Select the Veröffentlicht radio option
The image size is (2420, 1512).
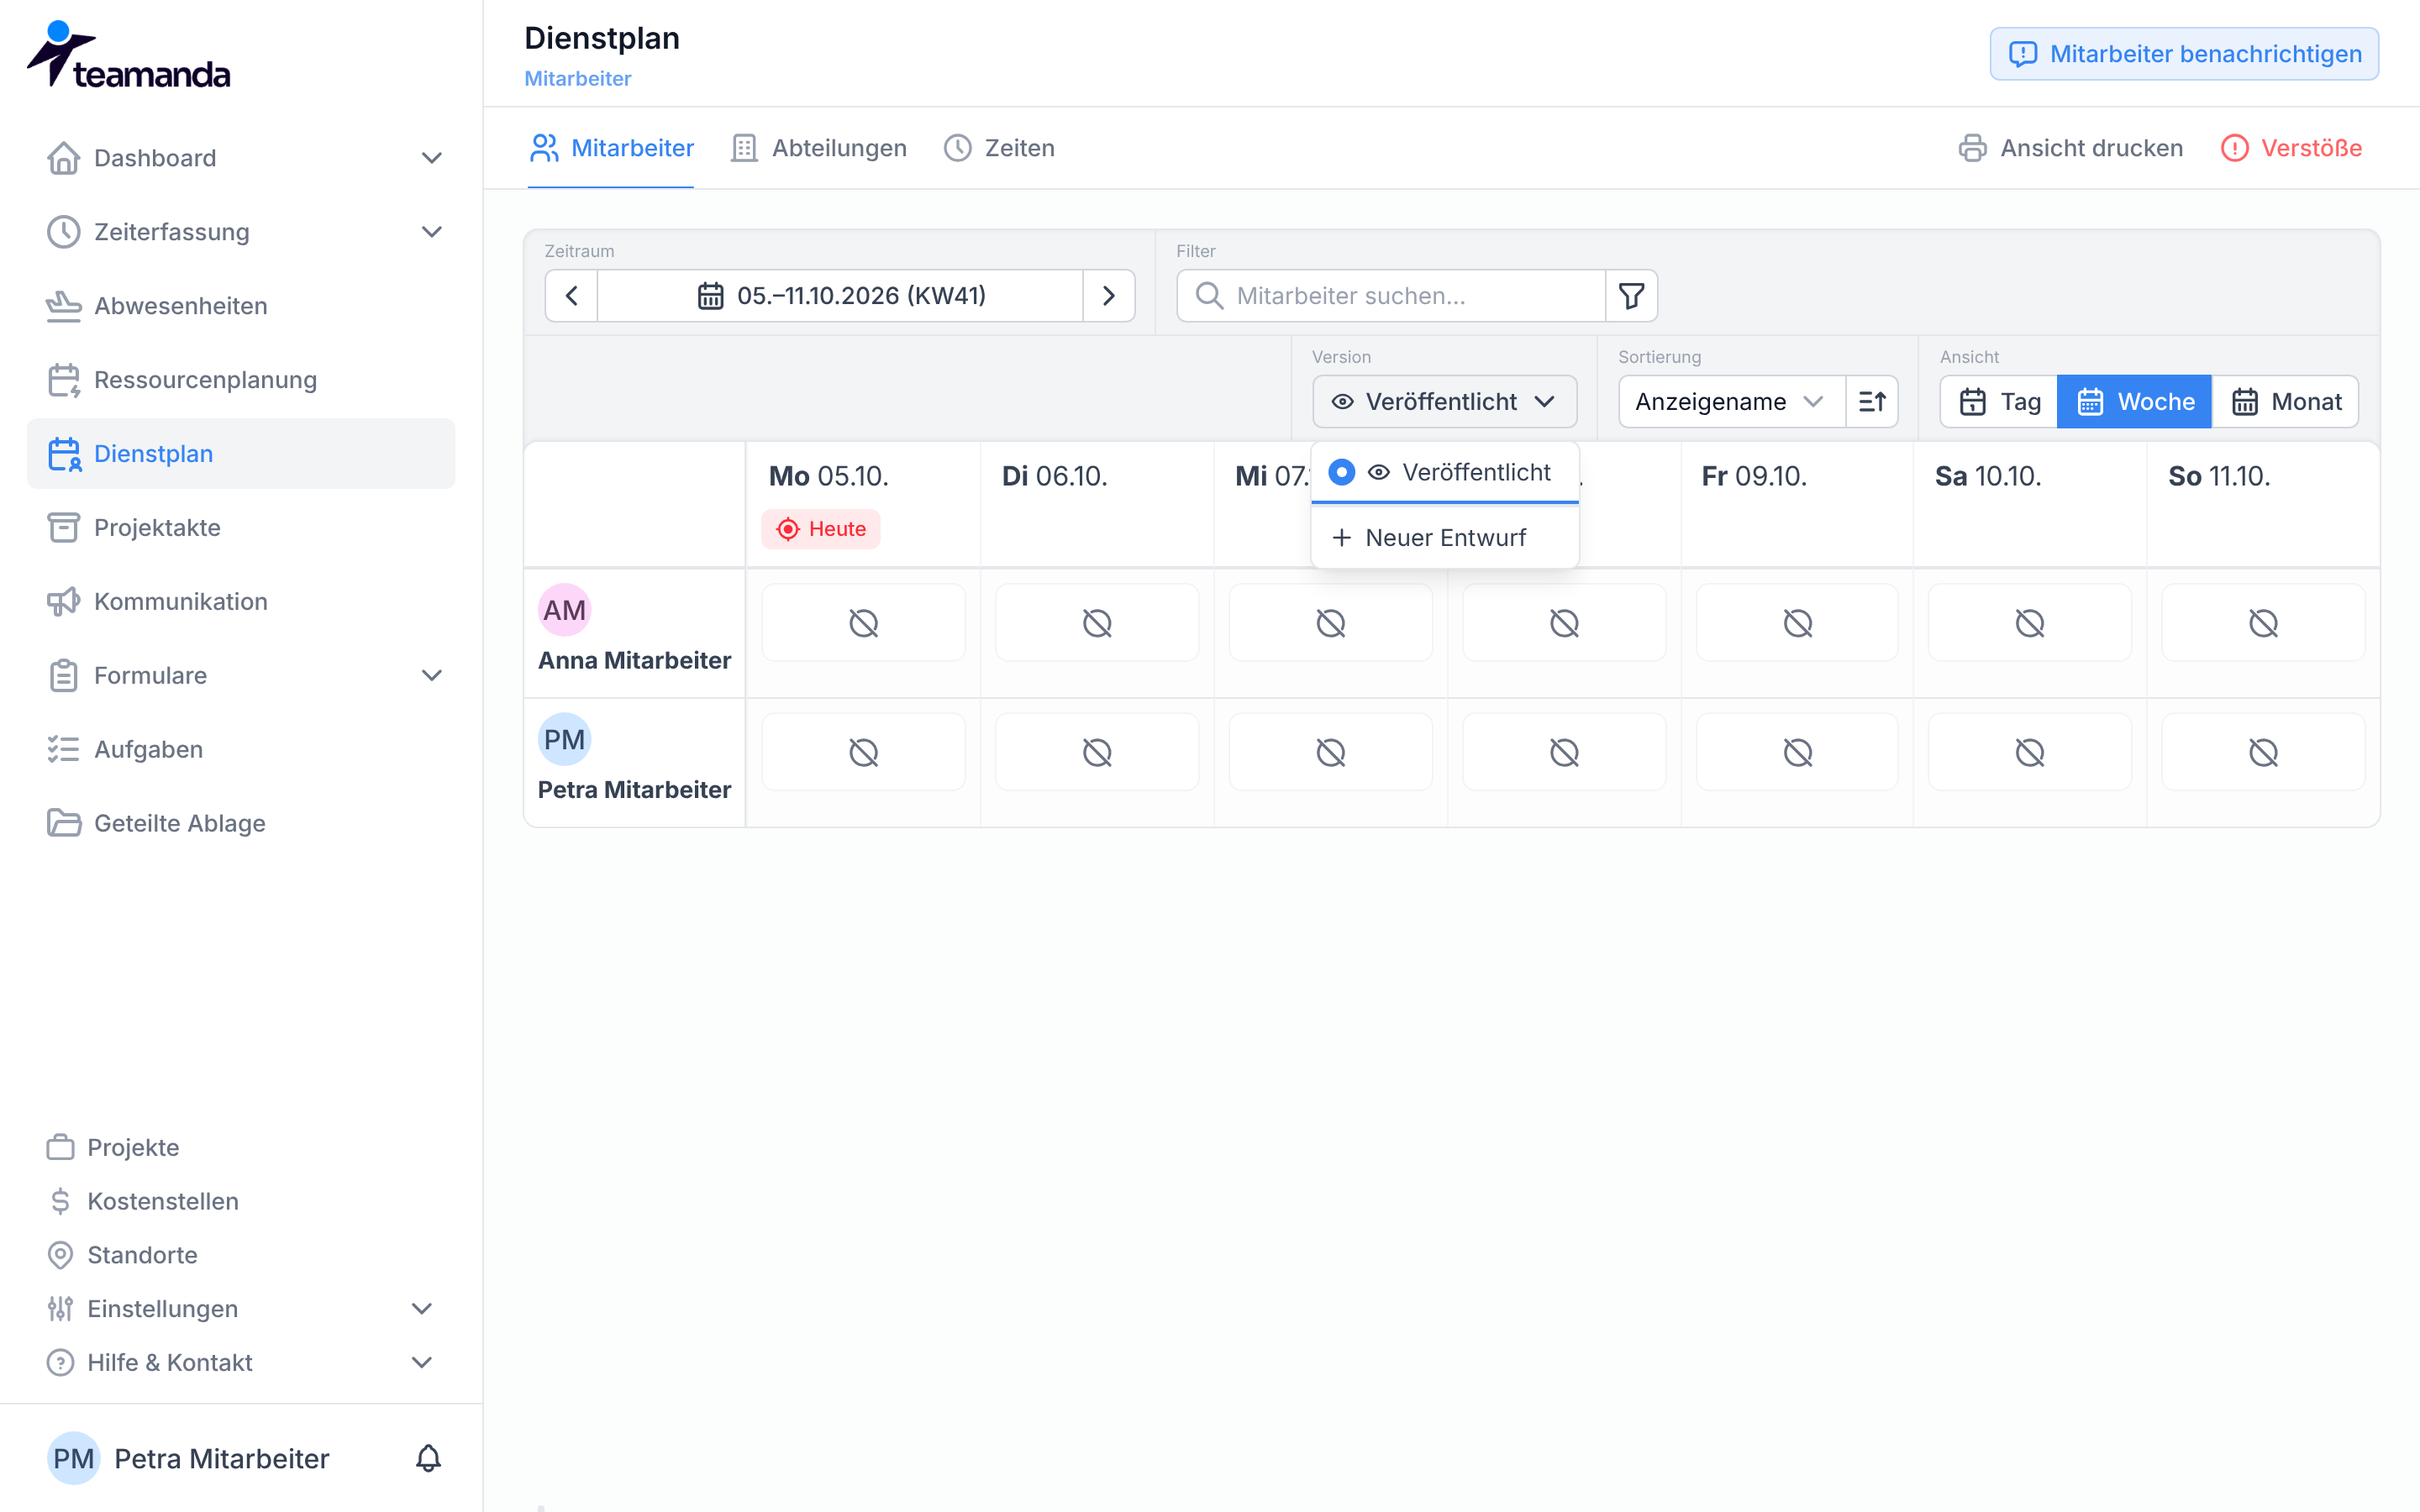coord(1342,472)
